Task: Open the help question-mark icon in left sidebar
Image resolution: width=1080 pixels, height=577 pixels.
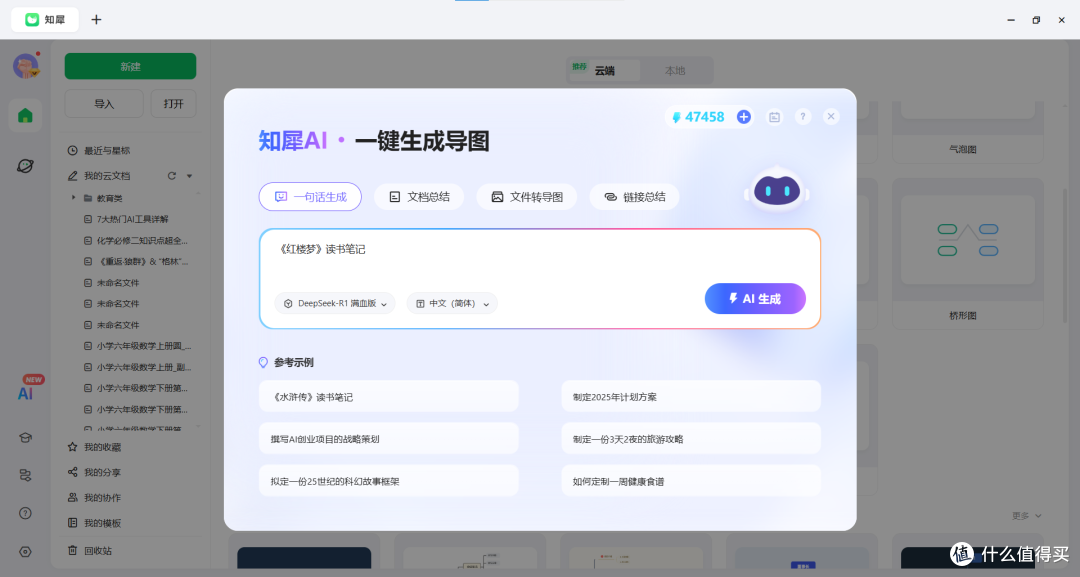Action: (x=25, y=513)
